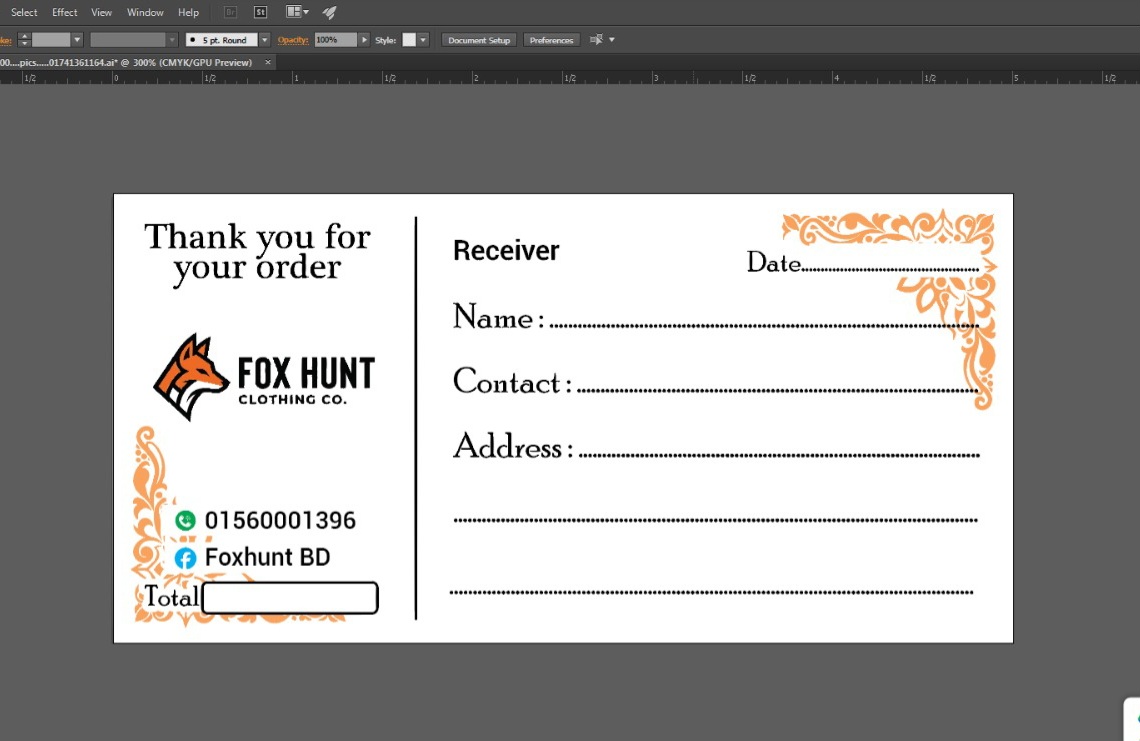Click the Opacity label link
The width and height of the screenshot is (1140, 741).
pos(293,40)
